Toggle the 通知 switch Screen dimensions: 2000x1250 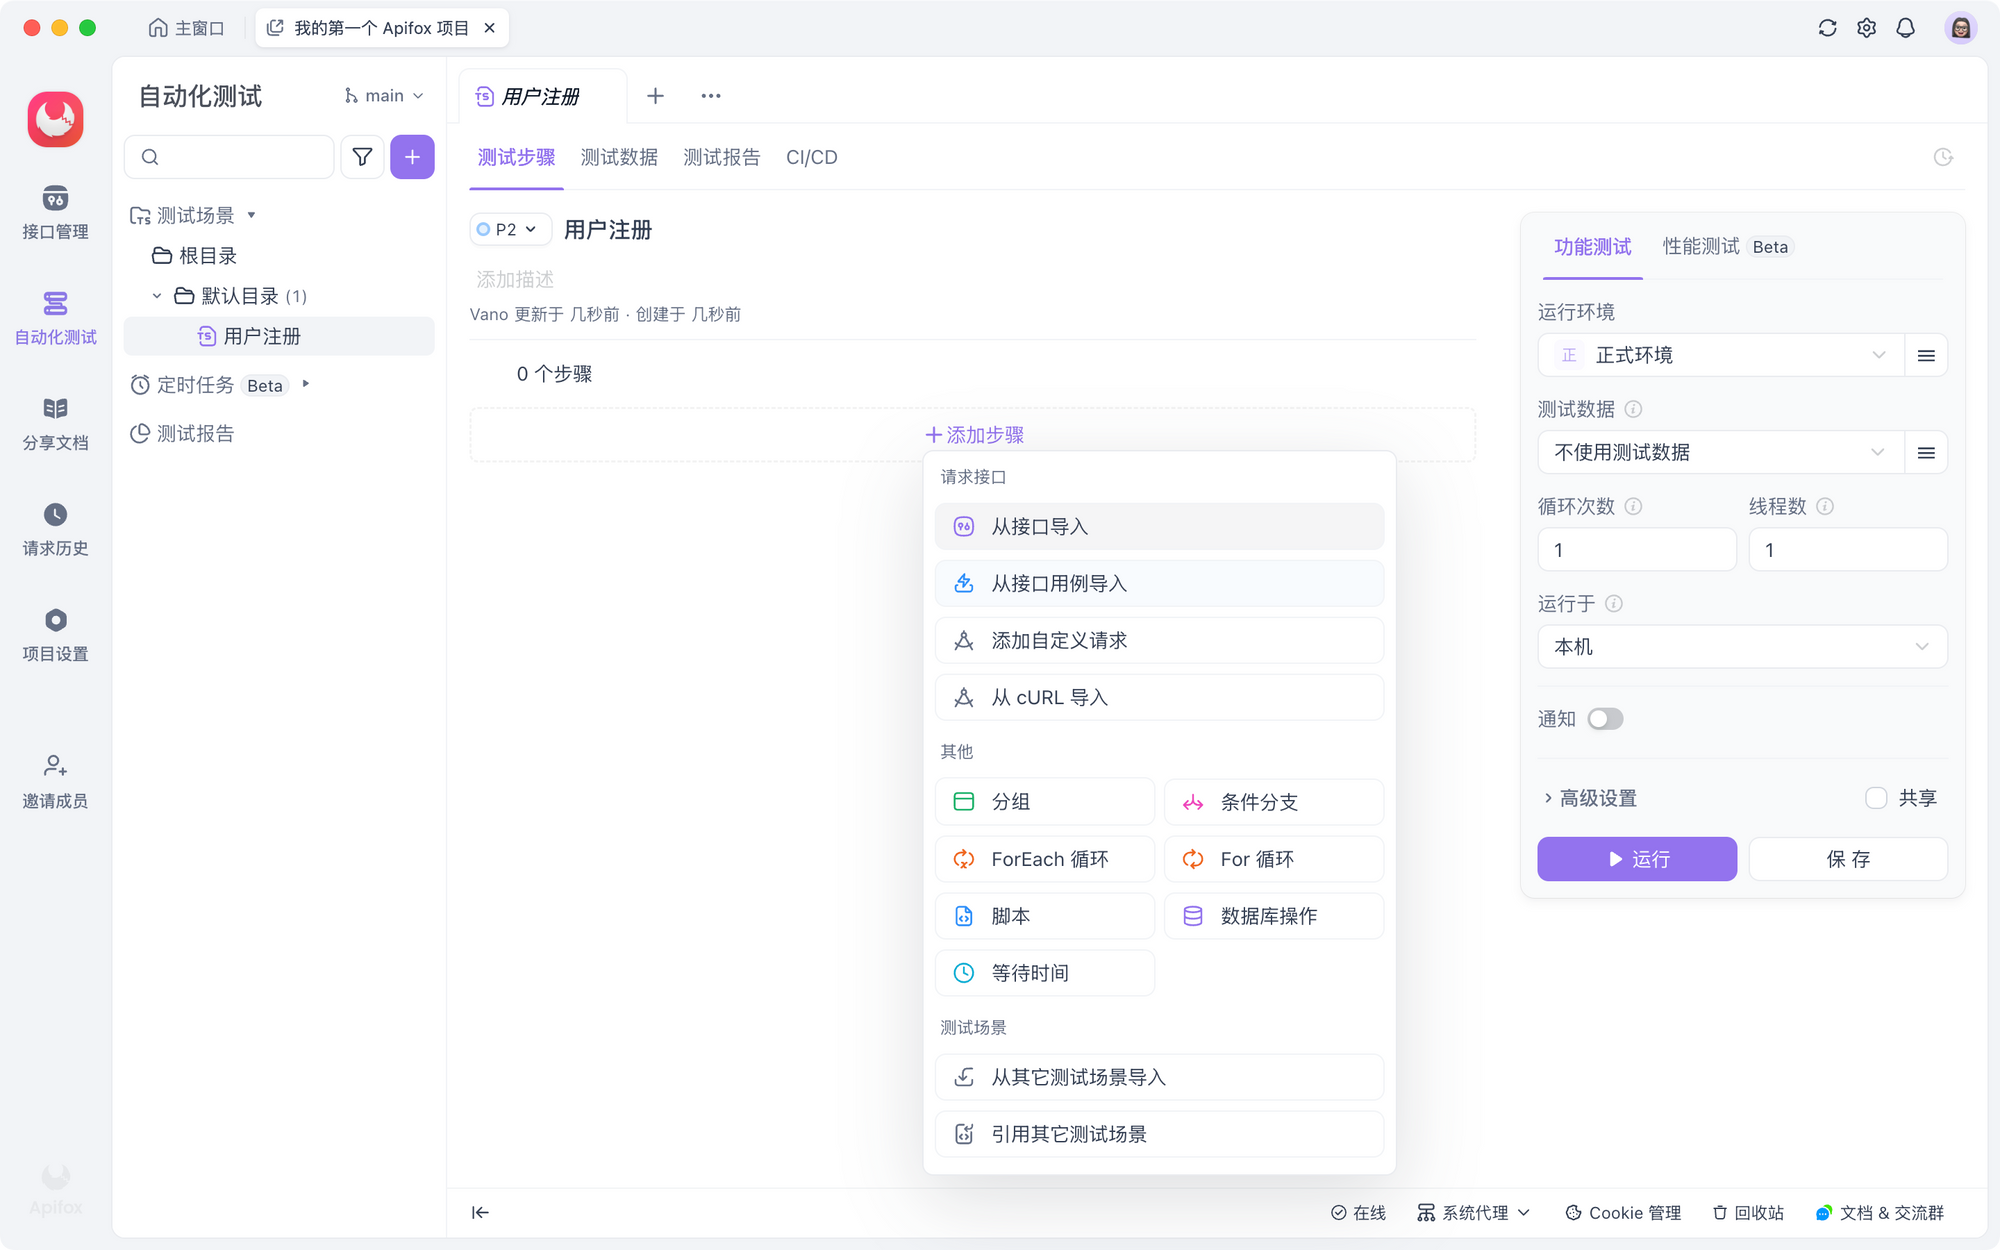click(x=1605, y=719)
